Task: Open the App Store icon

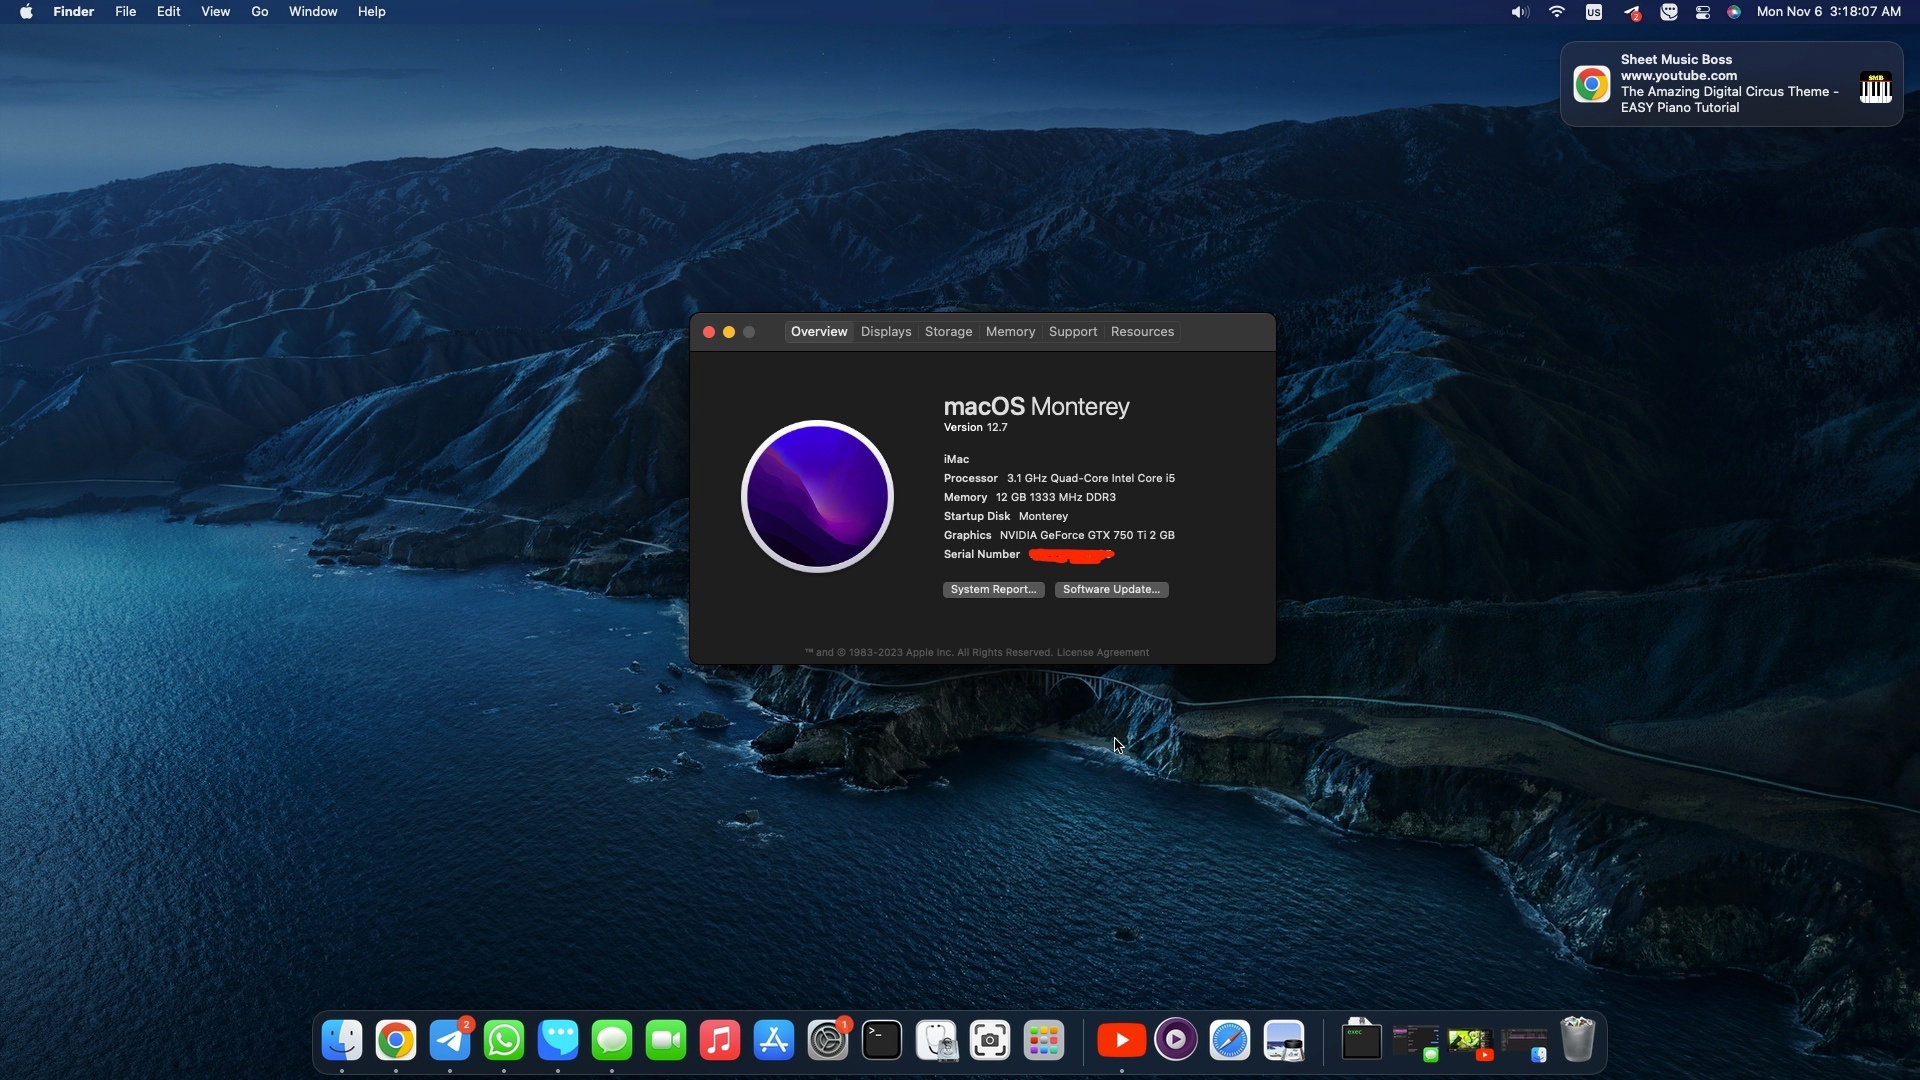Action: point(774,1041)
